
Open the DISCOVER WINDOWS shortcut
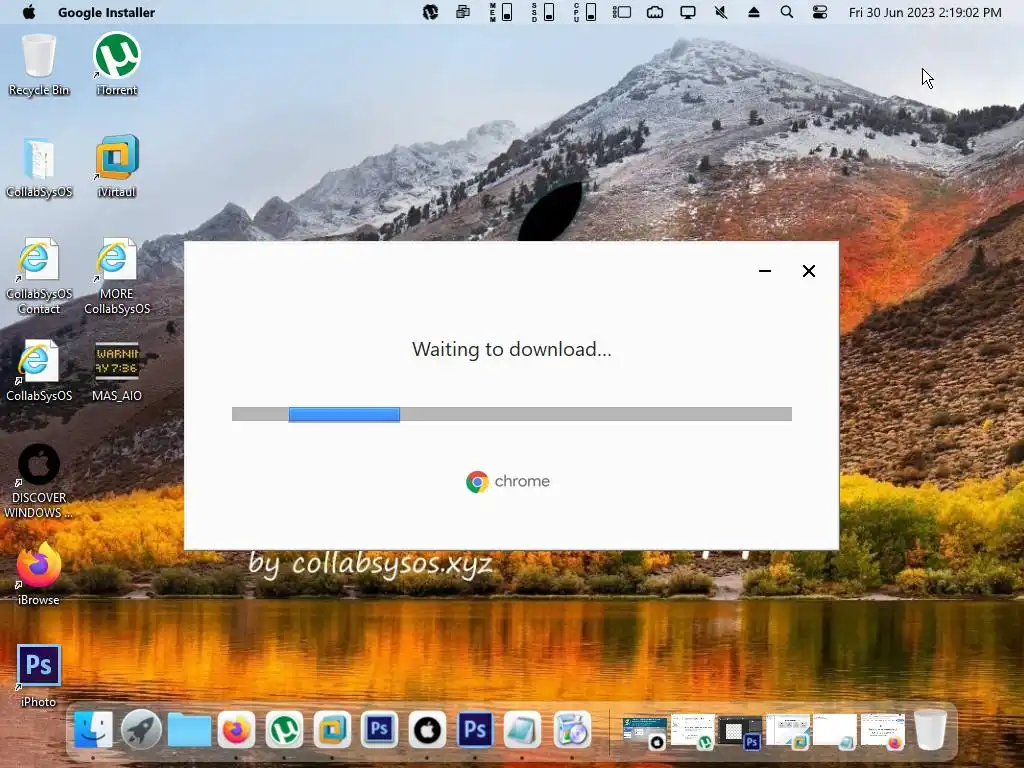click(x=39, y=481)
